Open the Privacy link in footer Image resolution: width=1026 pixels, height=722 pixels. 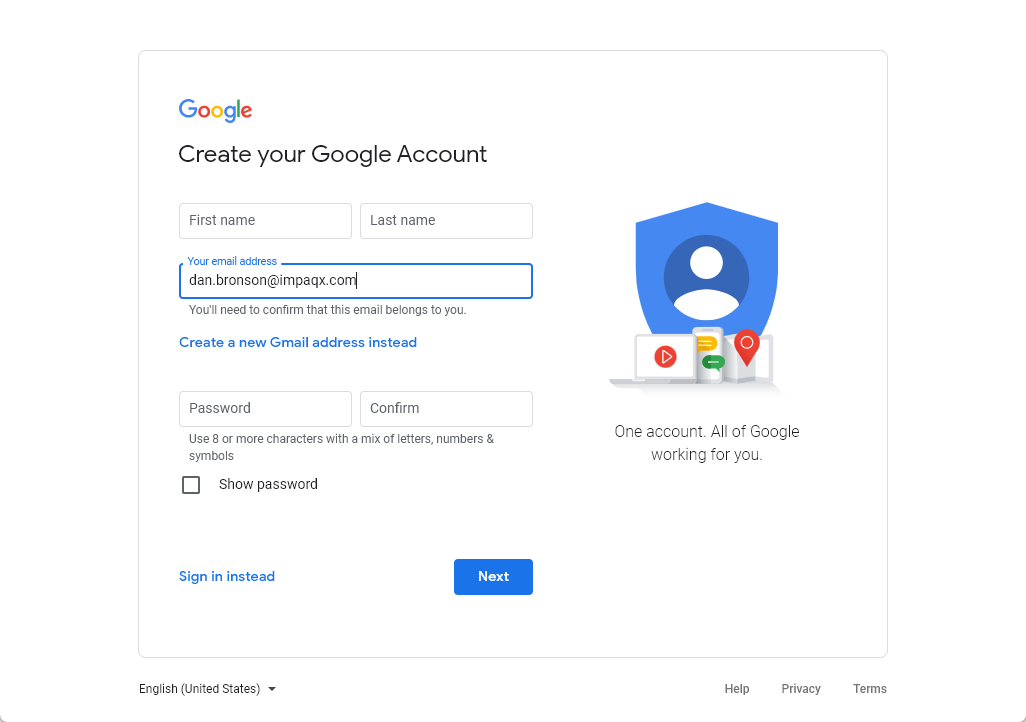[801, 689]
